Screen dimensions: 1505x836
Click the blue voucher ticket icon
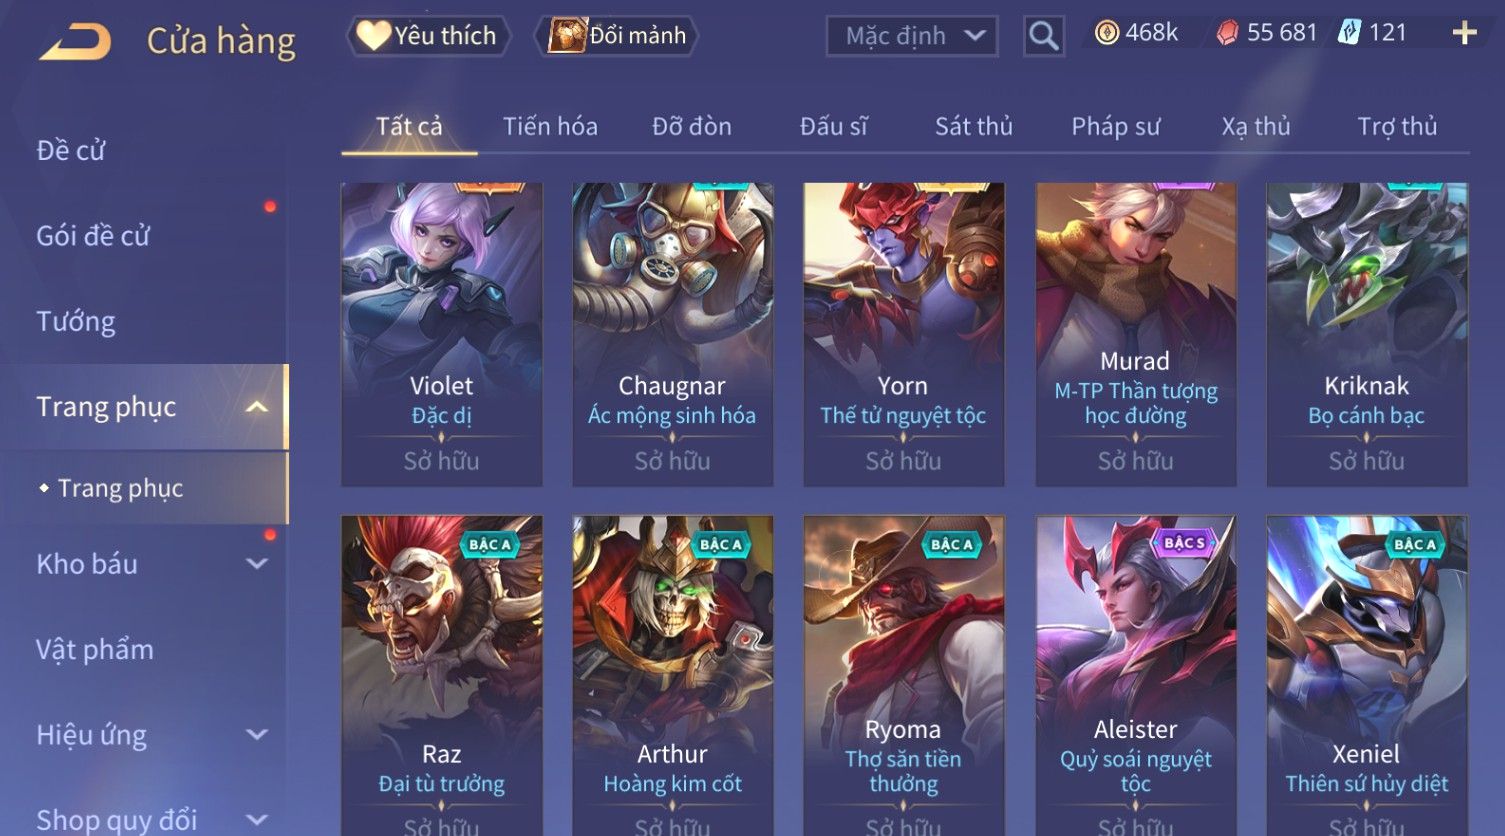coord(1349,33)
